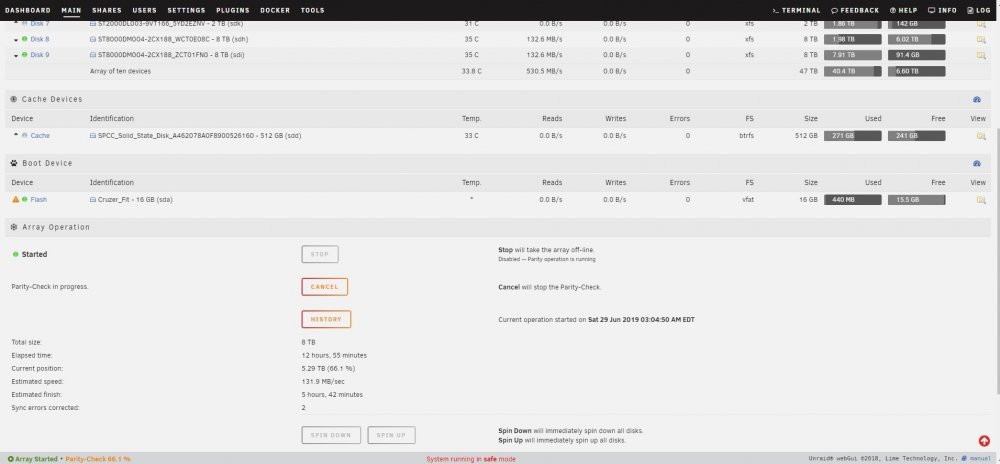
Task: Open the Tools tab
Action: [x=312, y=10]
